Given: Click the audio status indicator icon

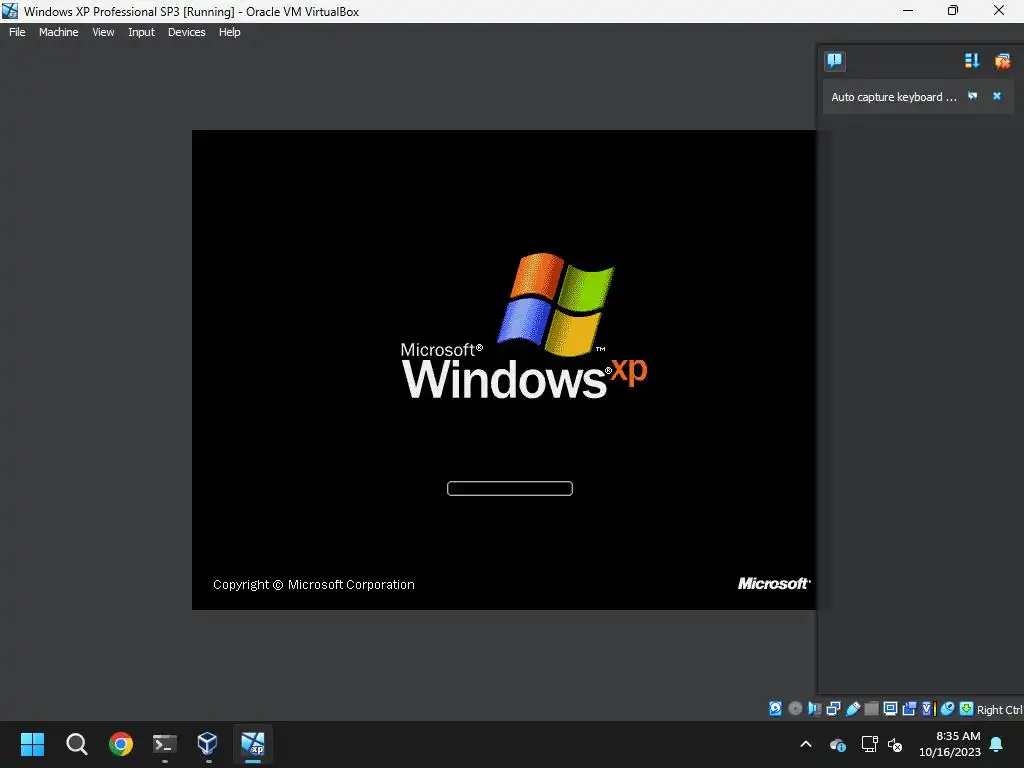Looking at the screenshot, I should [814, 709].
